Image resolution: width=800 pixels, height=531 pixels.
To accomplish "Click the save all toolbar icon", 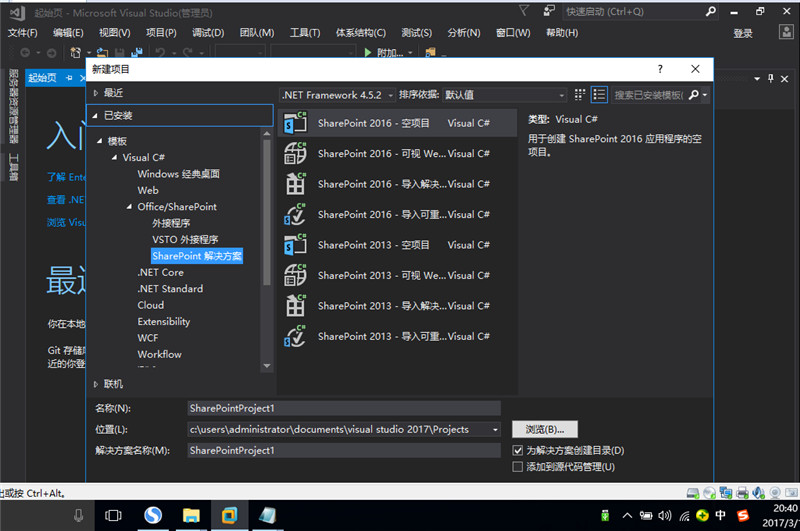I will pyautogui.click(x=137, y=53).
